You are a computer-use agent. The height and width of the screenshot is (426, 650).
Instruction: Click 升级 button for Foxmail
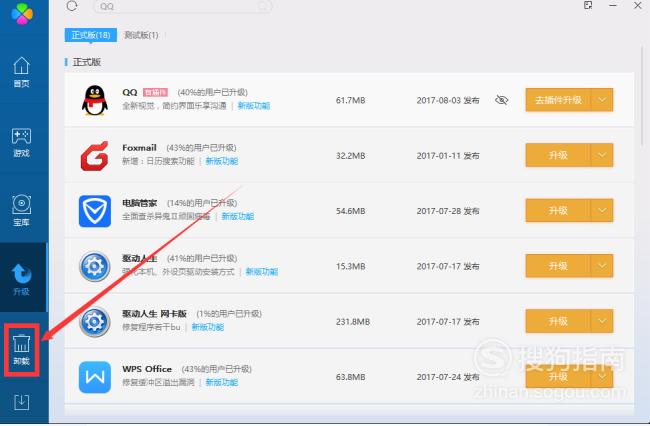[x=558, y=155]
